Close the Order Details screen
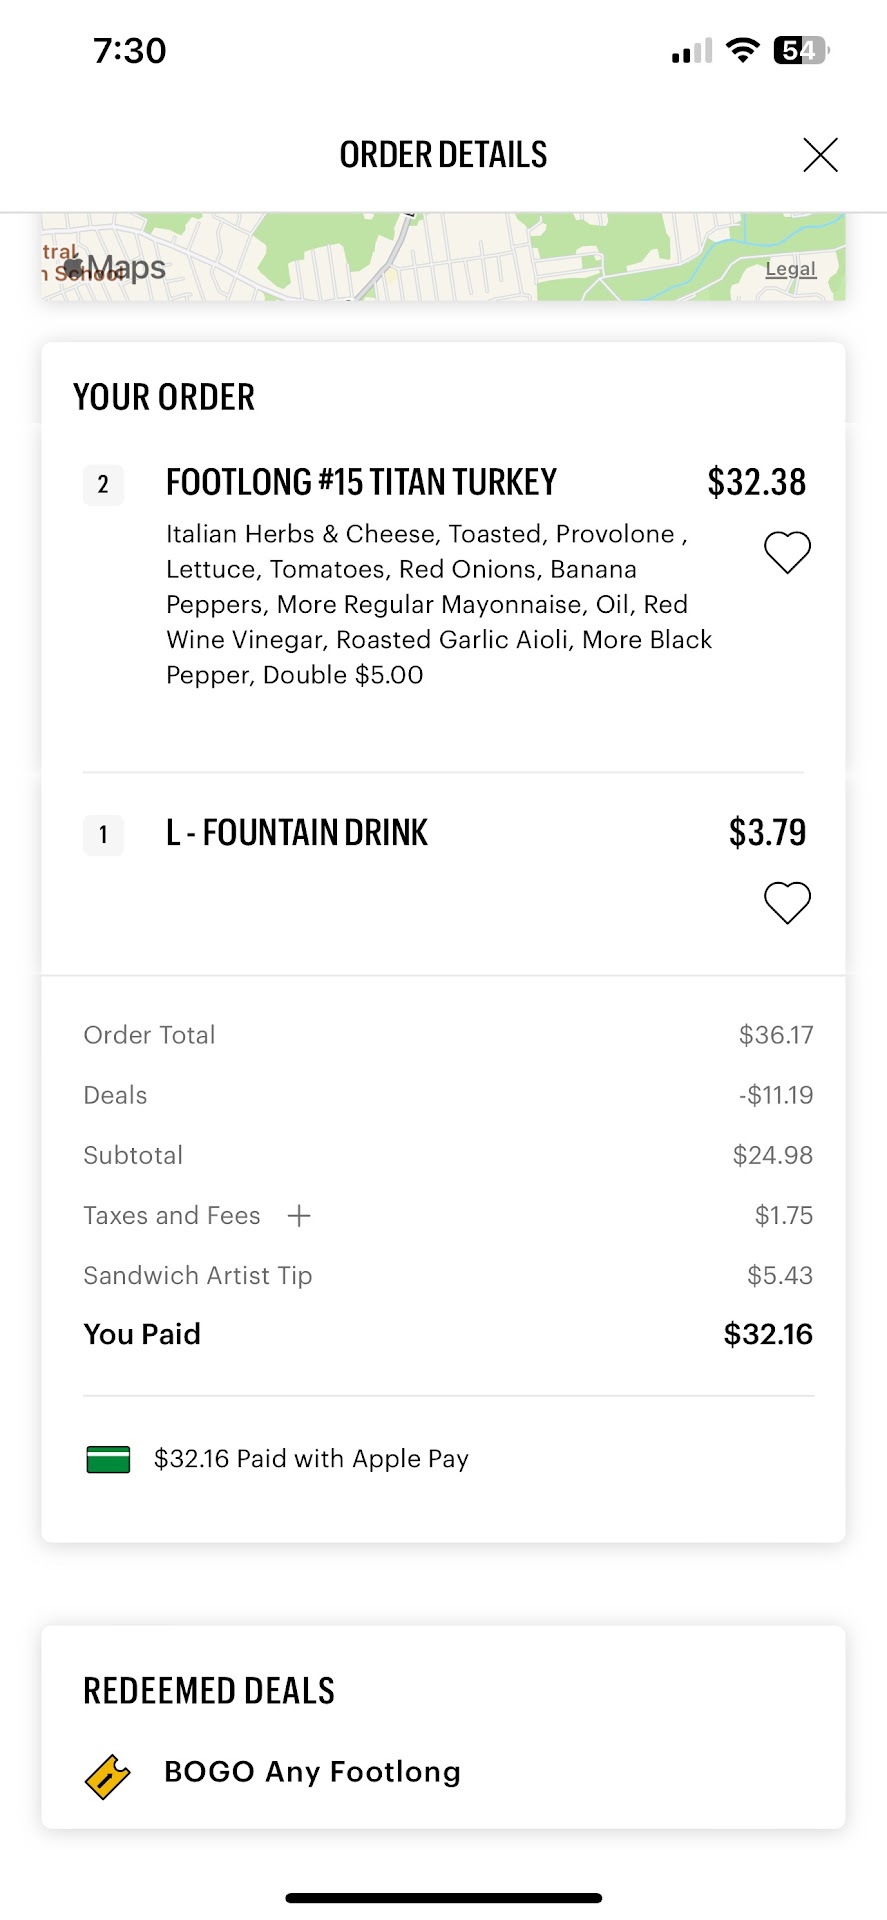Screen dimensions: 887x1920 coord(820,155)
